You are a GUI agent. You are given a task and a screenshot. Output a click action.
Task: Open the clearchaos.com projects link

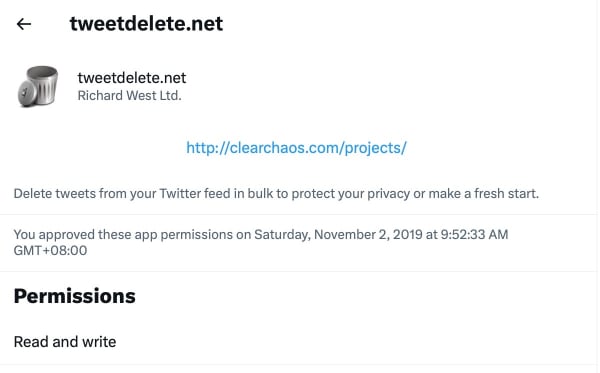click(296, 148)
